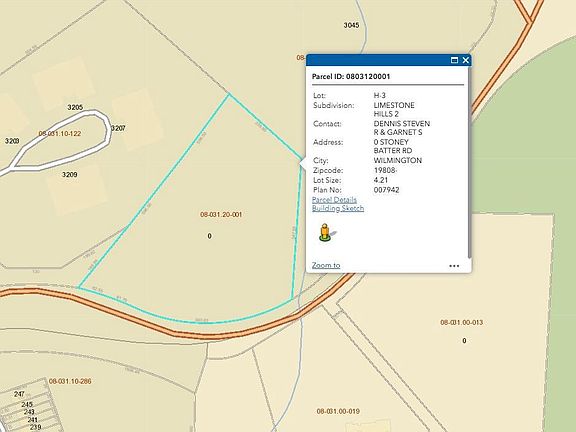Image resolution: width=576 pixels, height=432 pixels.
Task: Click the popup's vertical scrollbar
Action: point(469,162)
